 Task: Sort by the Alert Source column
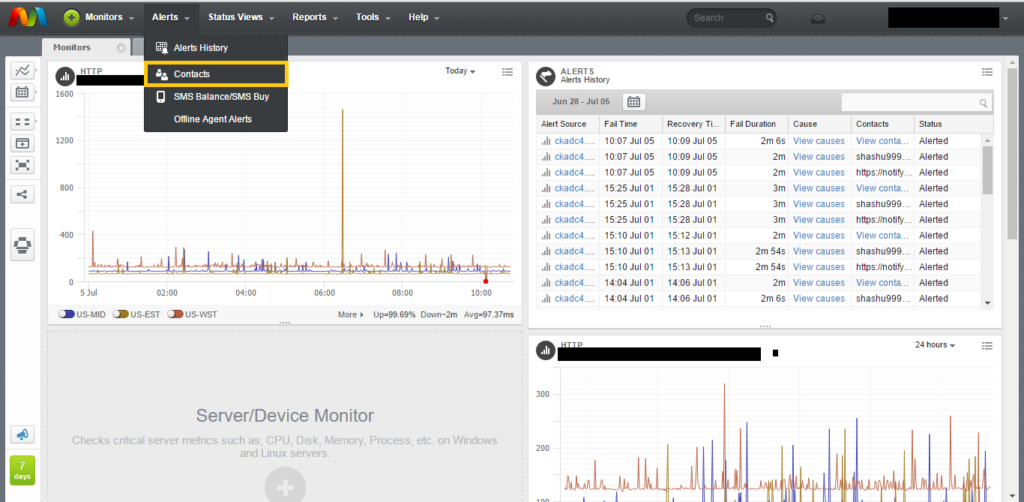click(568, 124)
